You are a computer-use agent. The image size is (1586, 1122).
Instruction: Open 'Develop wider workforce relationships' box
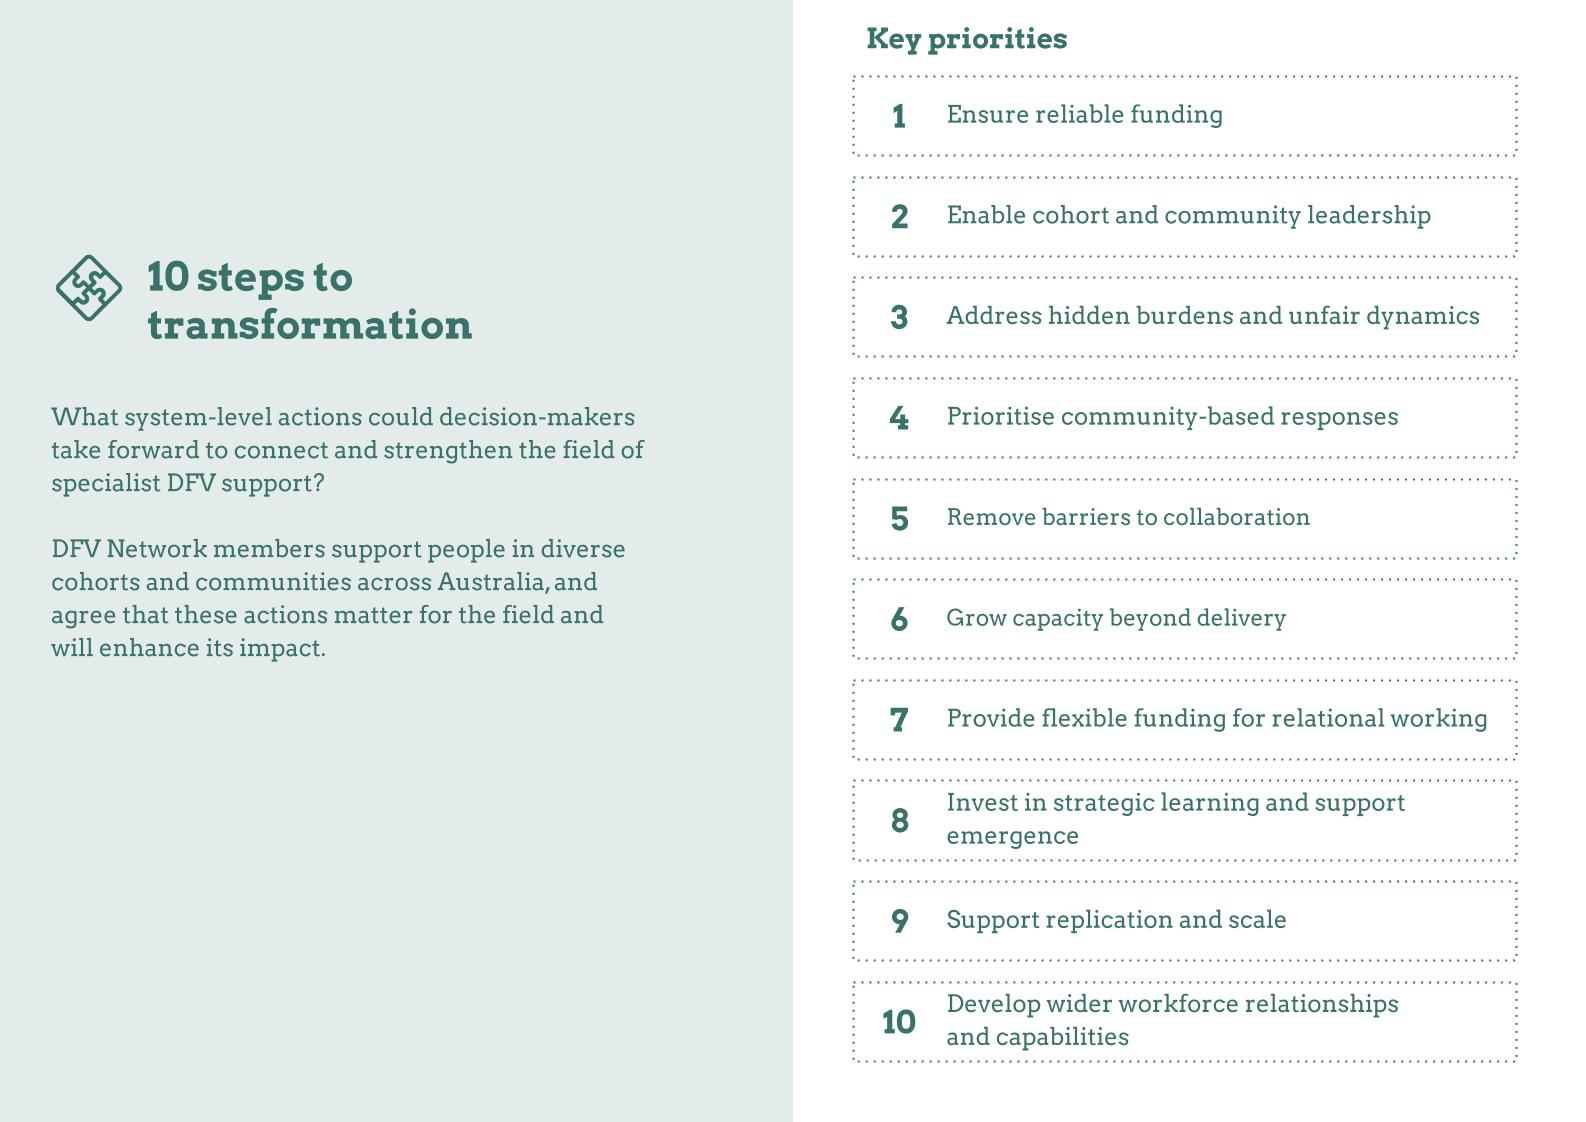pos(1184,1022)
